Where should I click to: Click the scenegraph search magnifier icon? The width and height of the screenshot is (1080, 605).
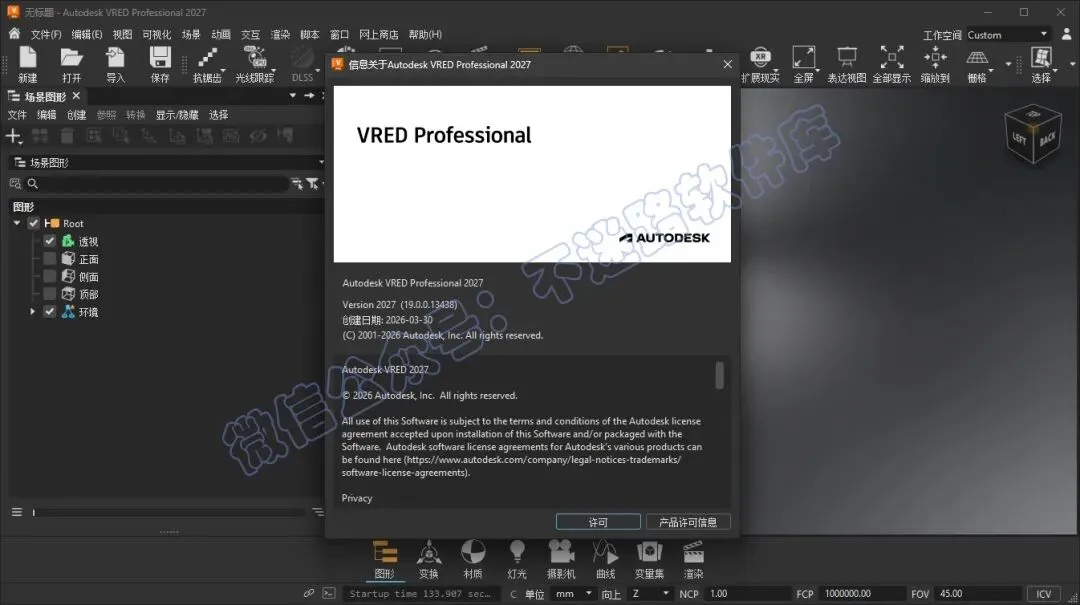(32, 183)
